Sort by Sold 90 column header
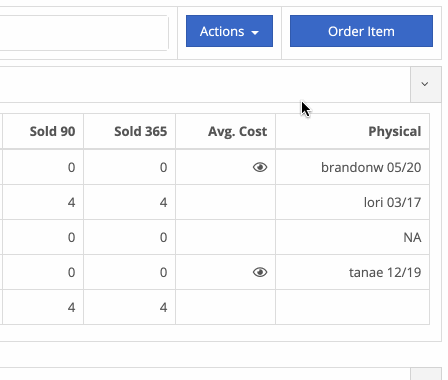448x380 pixels. 52,131
